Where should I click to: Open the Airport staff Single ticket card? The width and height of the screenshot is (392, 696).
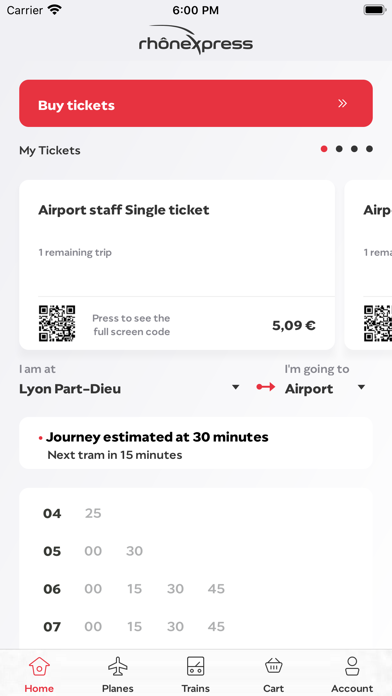[177, 265]
